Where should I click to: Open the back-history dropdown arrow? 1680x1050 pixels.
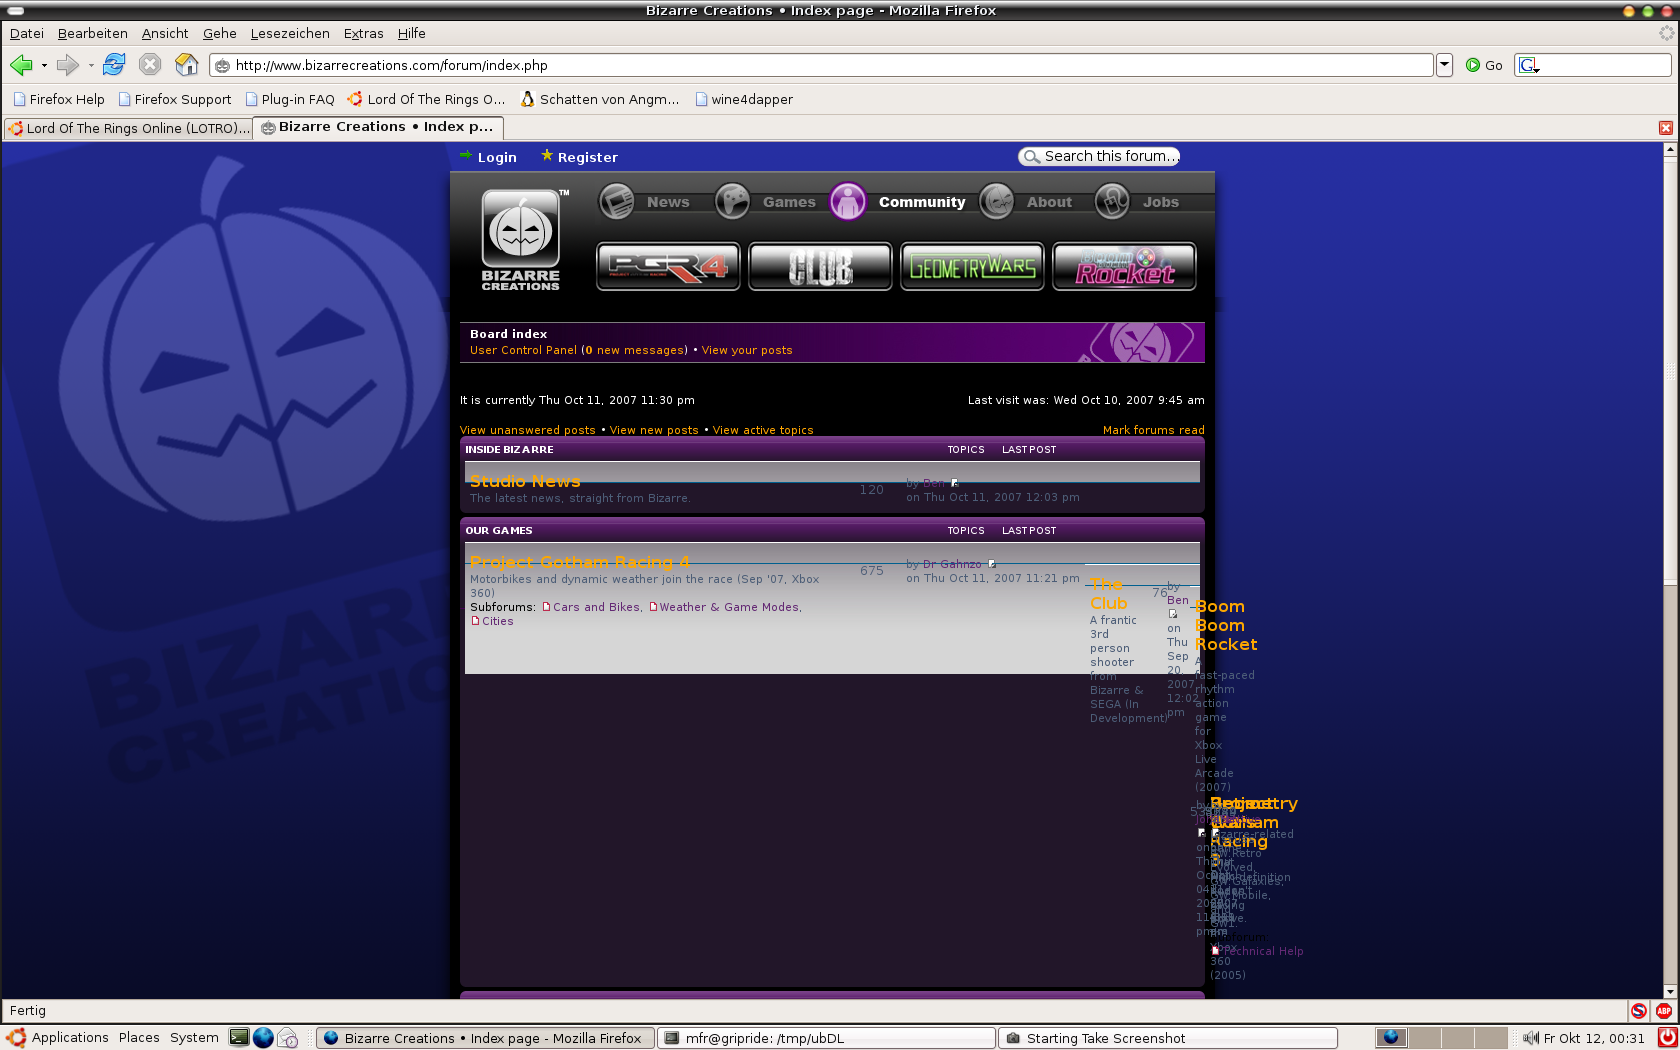point(44,66)
